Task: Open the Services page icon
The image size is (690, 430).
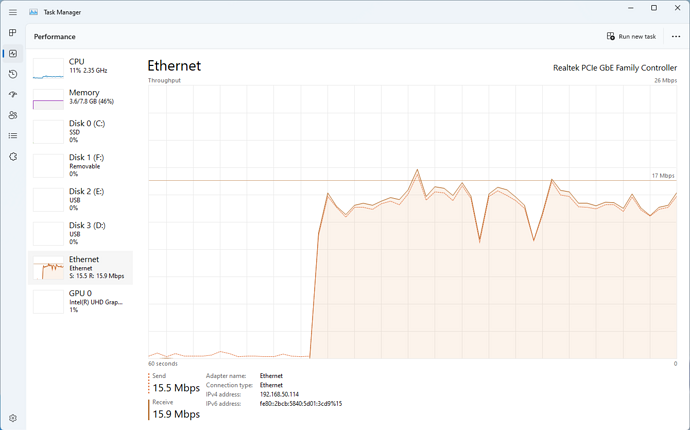Action: 13,157
